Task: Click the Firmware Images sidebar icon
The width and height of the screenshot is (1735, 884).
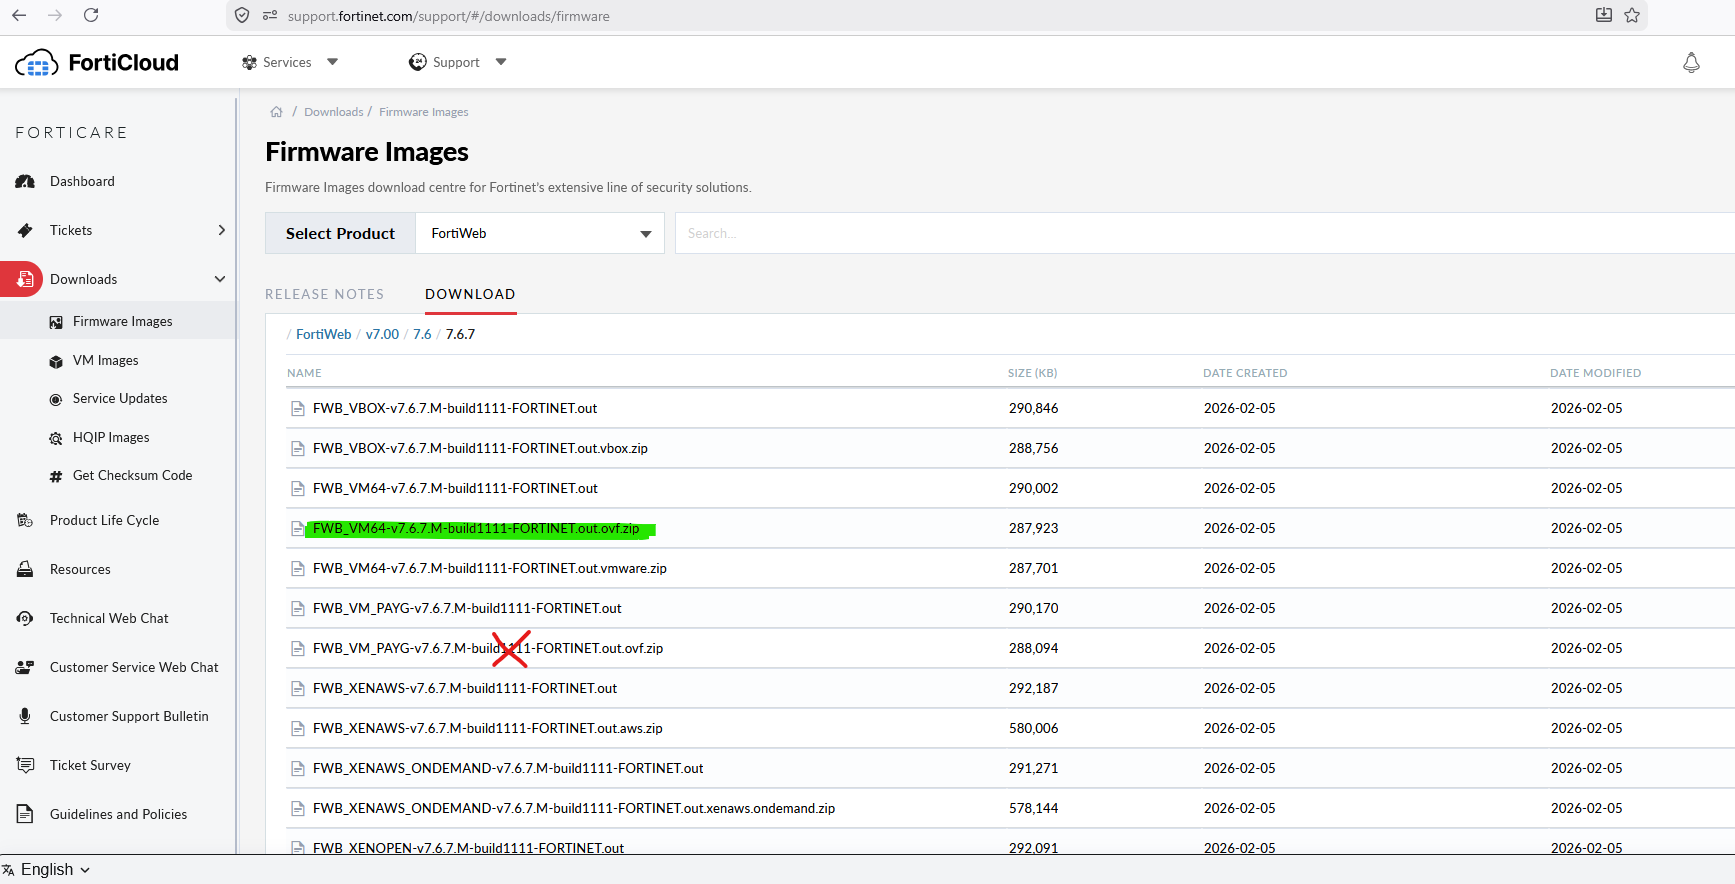Action: coord(56,322)
